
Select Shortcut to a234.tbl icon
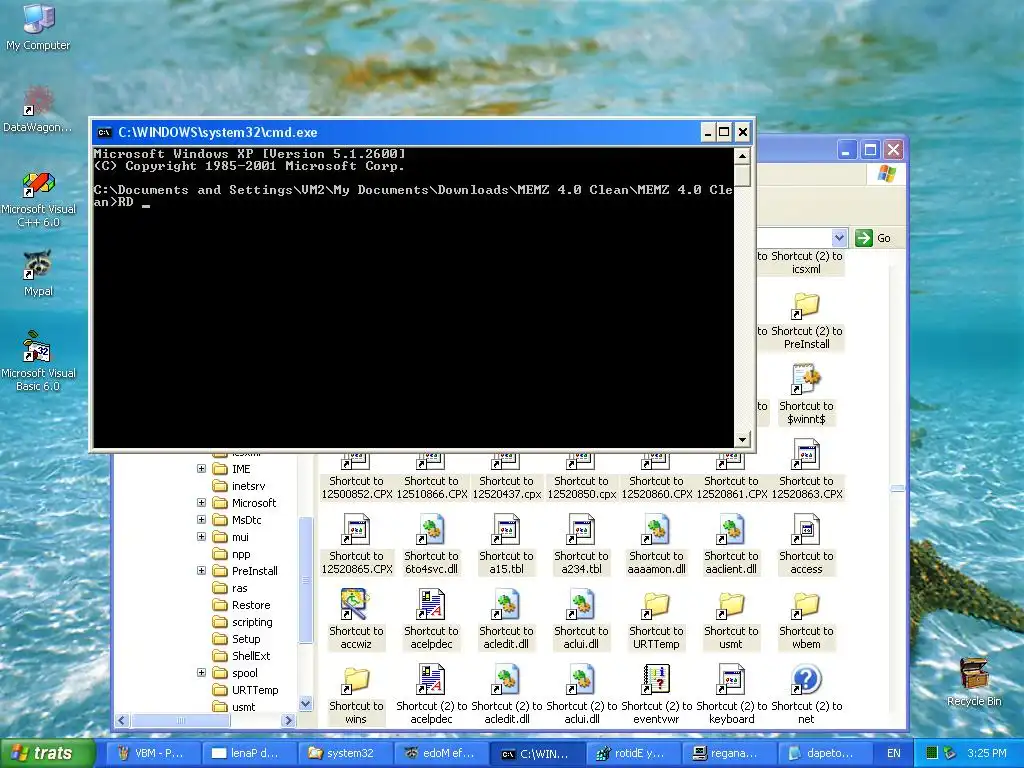(581, 544)
